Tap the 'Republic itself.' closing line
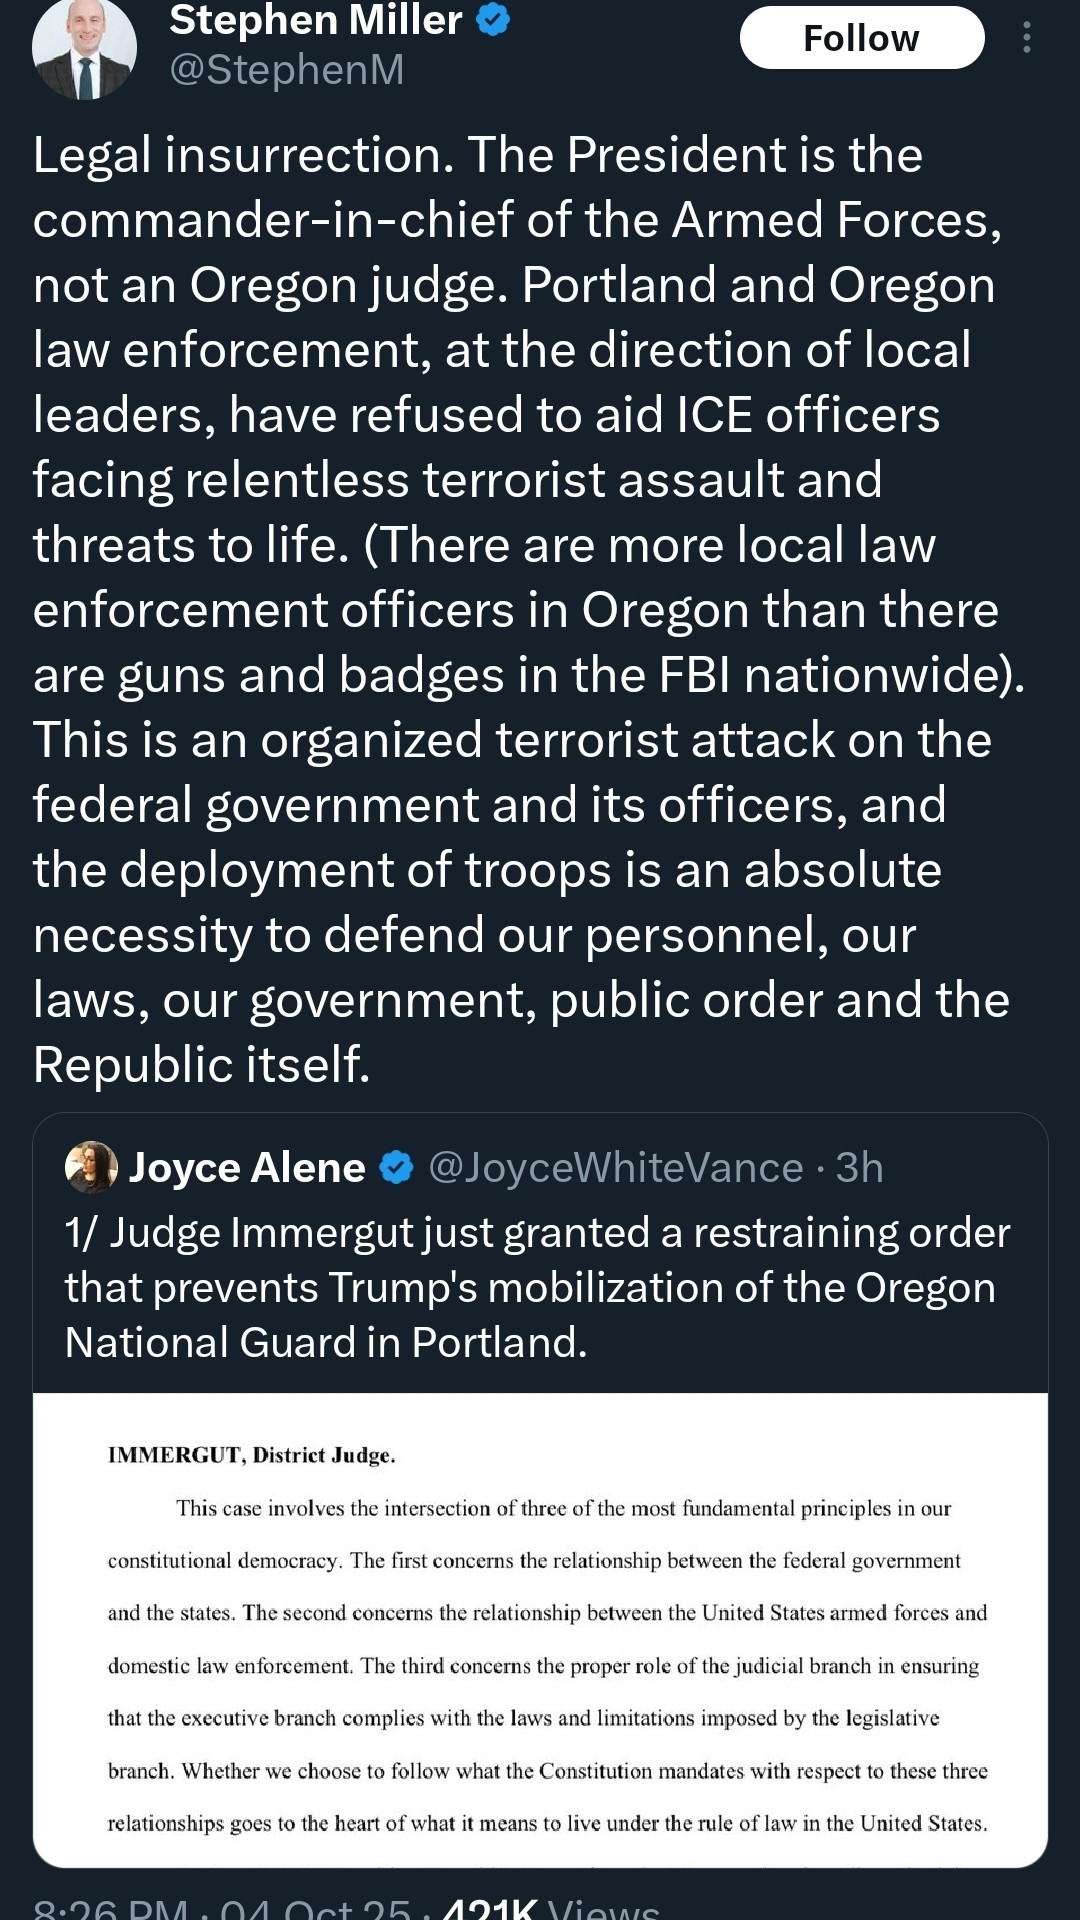Viewport: 1080px width, 1920px height. [202, 1064]
